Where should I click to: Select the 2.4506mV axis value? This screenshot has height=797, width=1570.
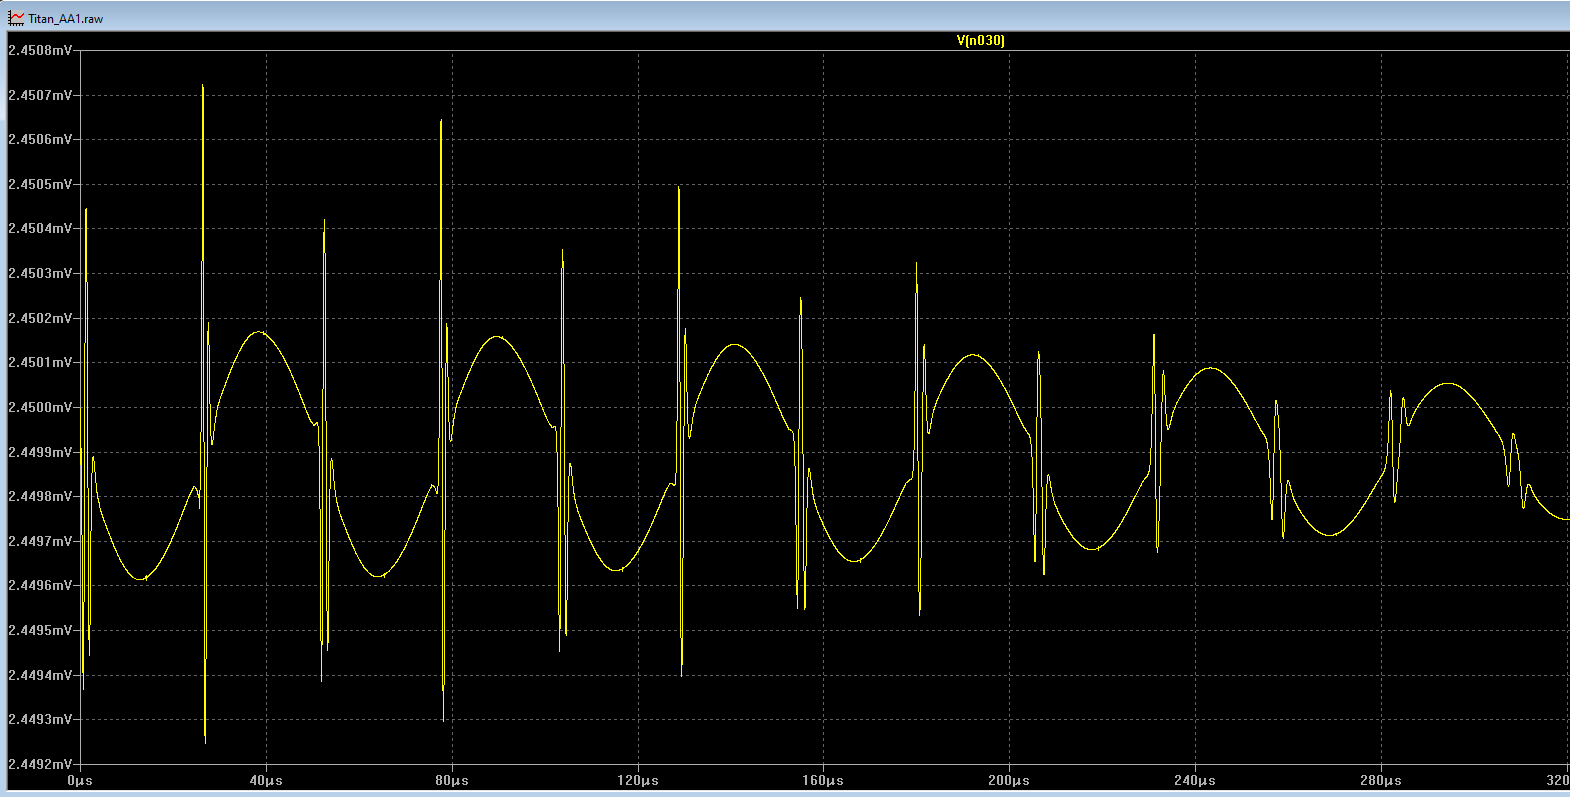click(40, 139)
